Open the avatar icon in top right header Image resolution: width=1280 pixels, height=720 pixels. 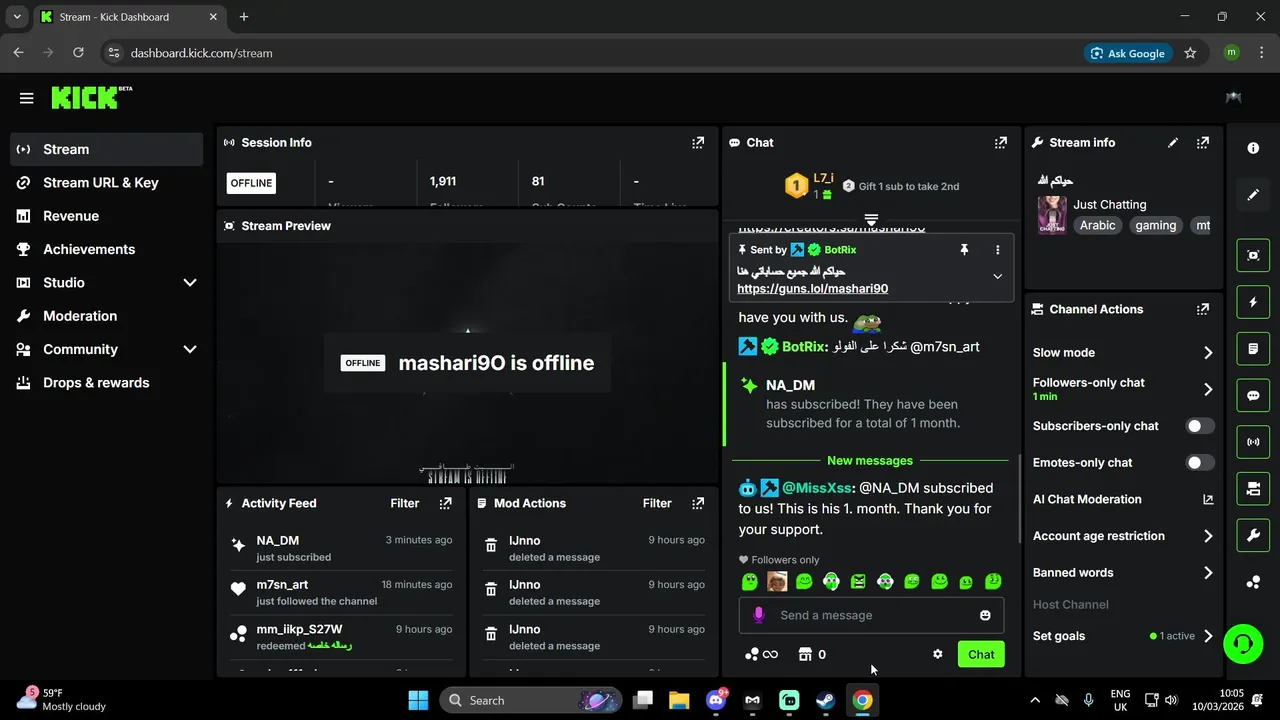point(1233,98)
